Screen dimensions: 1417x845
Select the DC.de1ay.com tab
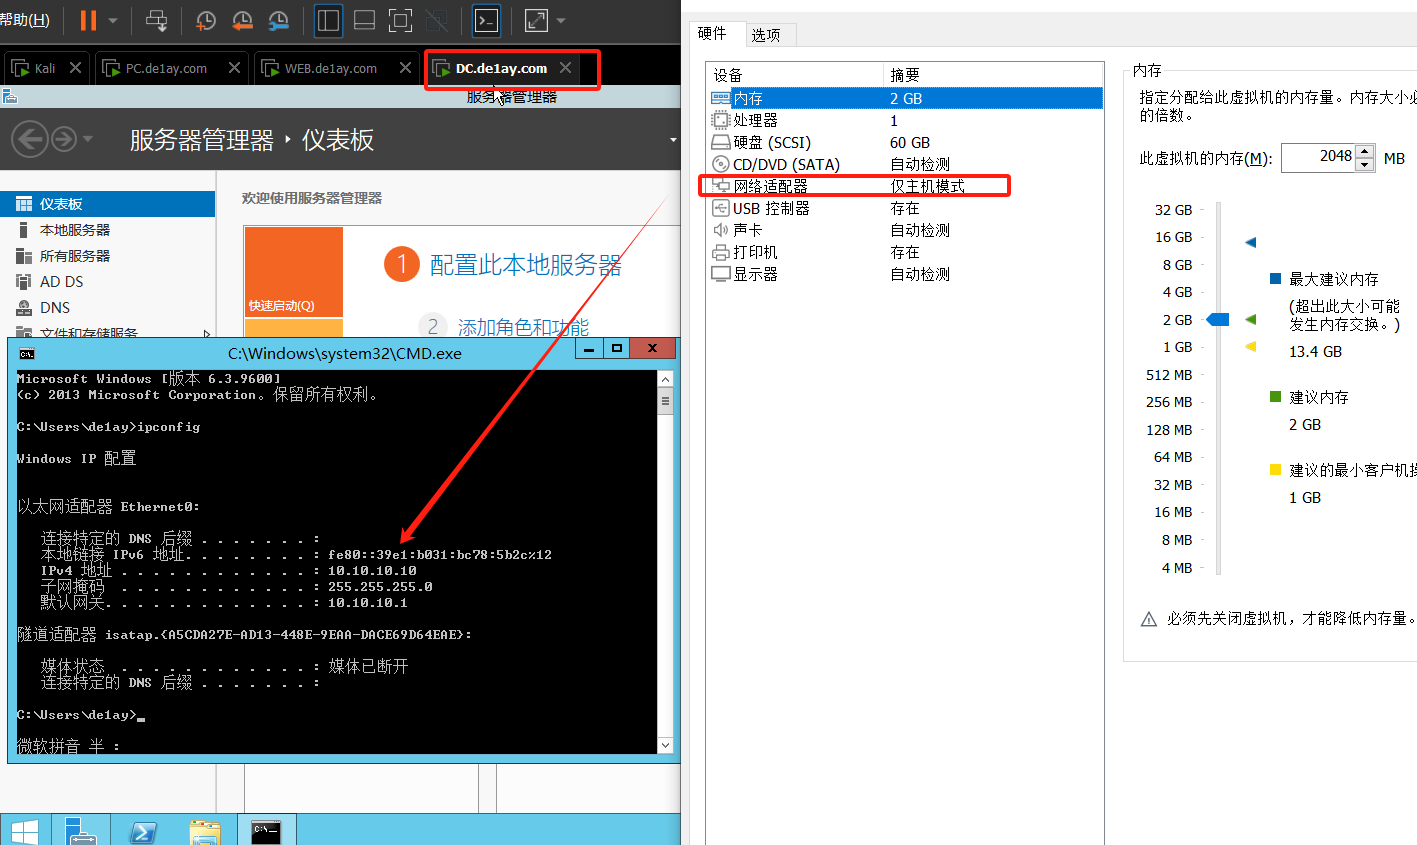pos(502,68)
